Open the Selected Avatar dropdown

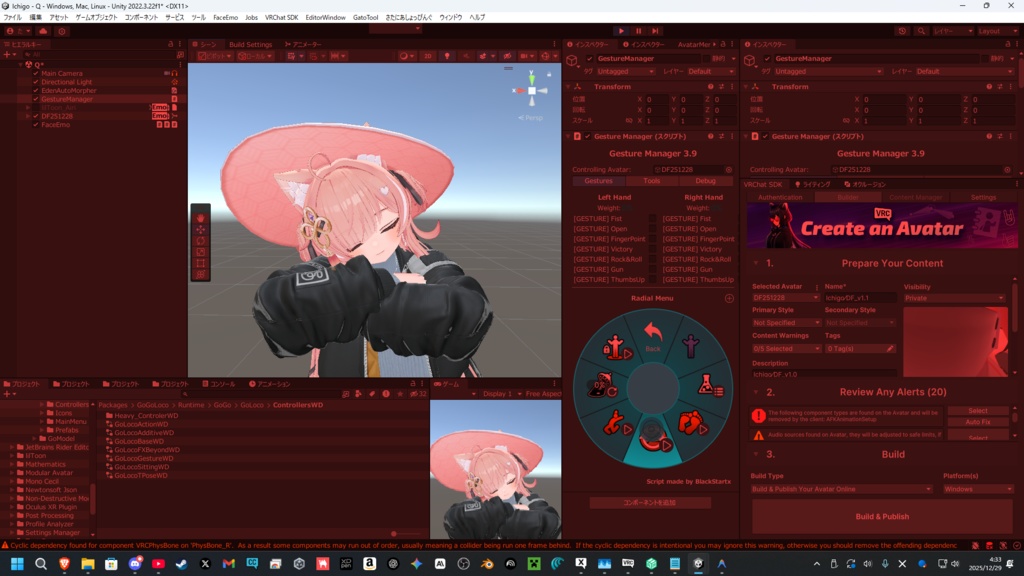point(785,298)
